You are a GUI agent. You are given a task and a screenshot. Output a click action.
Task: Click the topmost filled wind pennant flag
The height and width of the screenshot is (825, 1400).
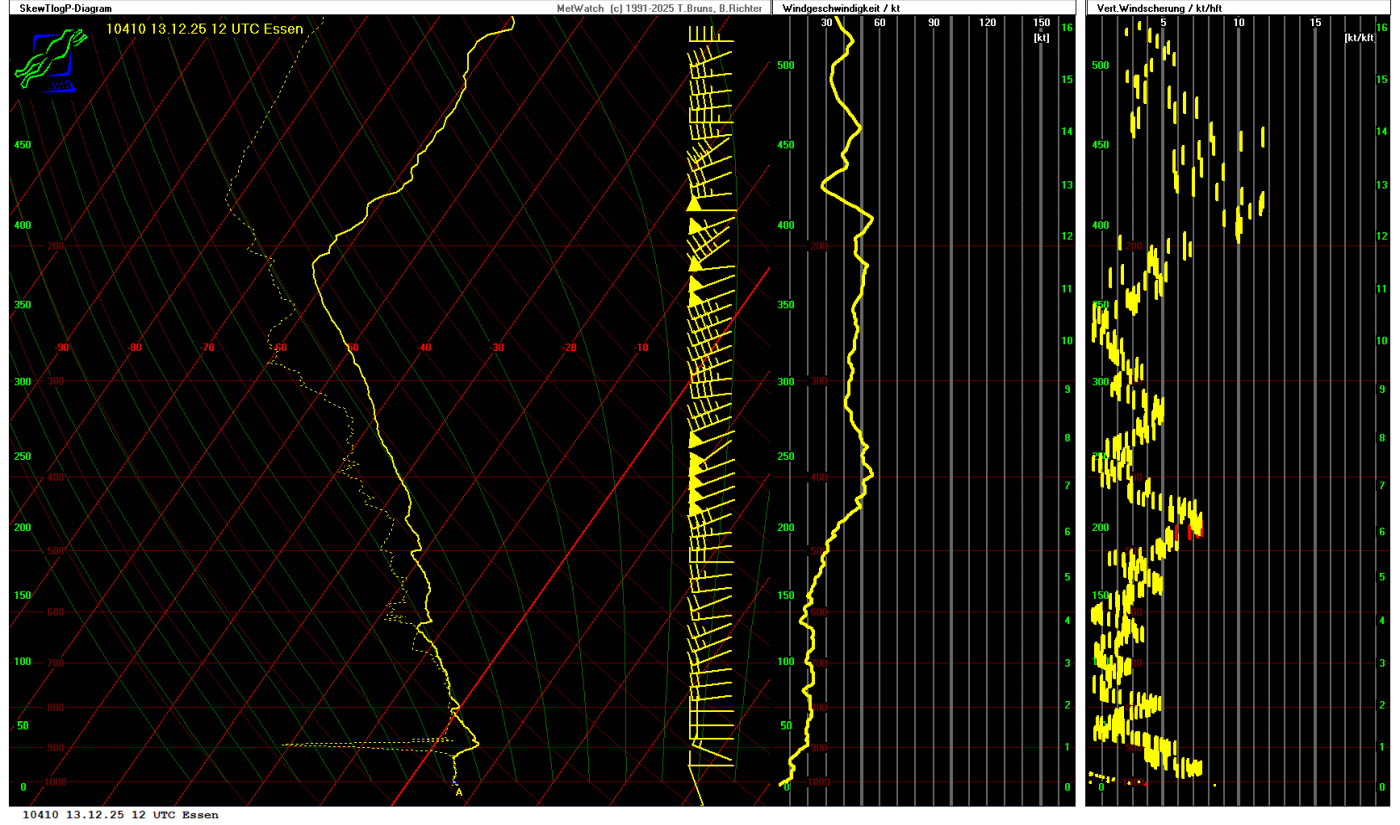pyautogui.click(x=694, y=203)
